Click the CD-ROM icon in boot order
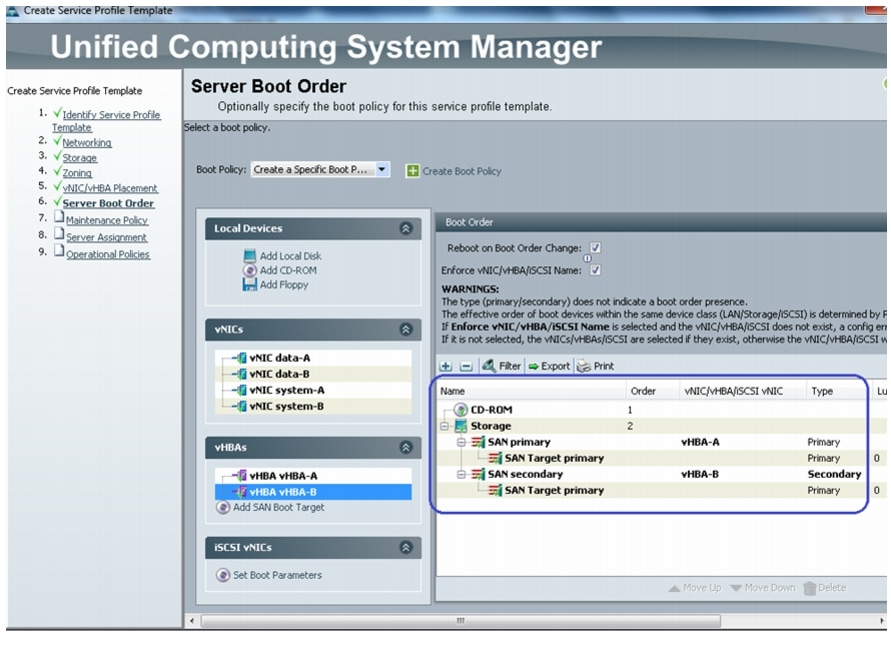The width and height of the screenshot is (891, 662). coord(461,410)
